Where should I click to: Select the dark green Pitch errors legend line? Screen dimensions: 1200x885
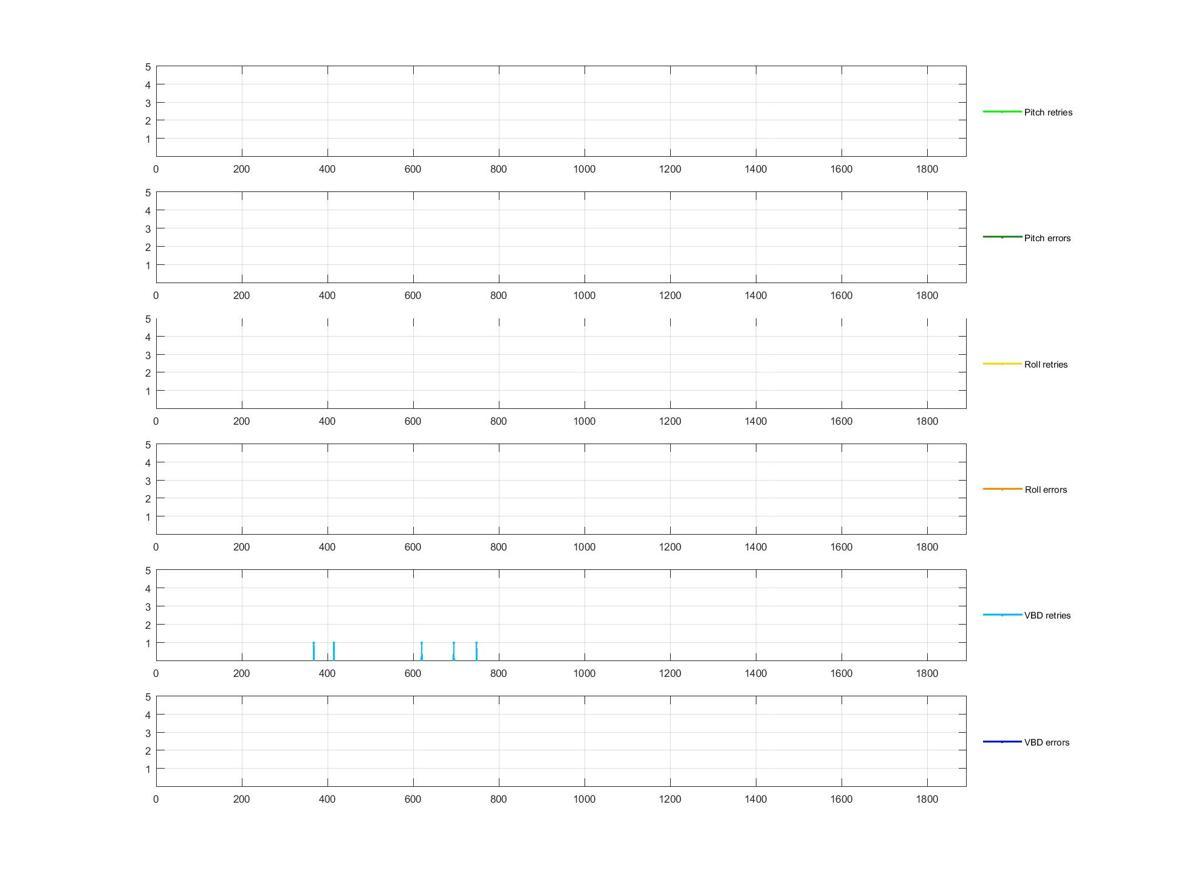[1002, 237]
